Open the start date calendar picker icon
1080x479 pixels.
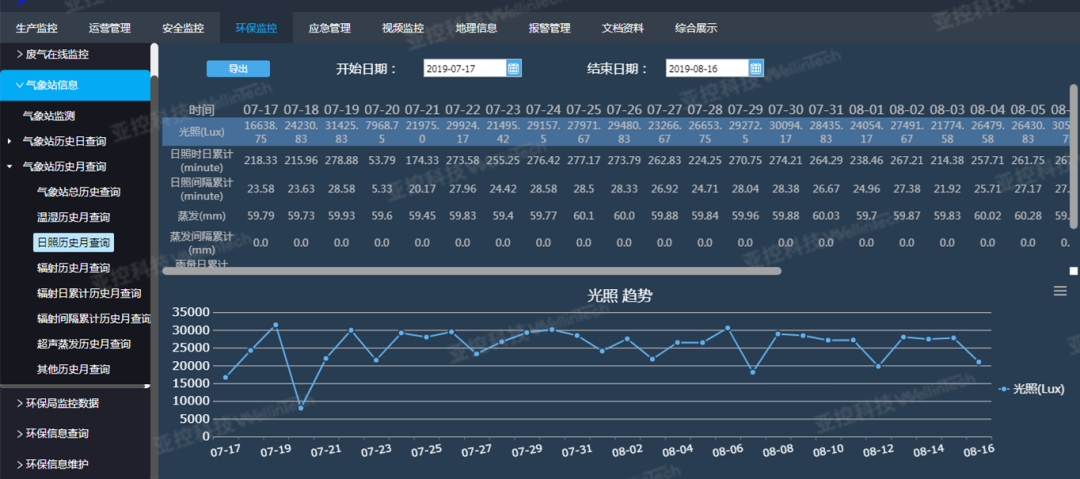tap(513, 68)
